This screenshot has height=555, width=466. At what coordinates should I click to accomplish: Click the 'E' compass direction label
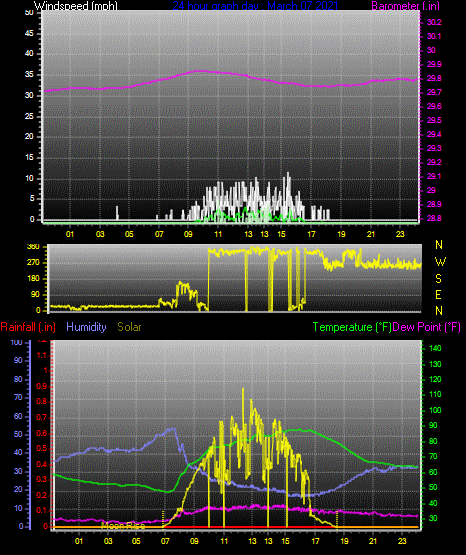pyautogui.click(x=438, y=295)
